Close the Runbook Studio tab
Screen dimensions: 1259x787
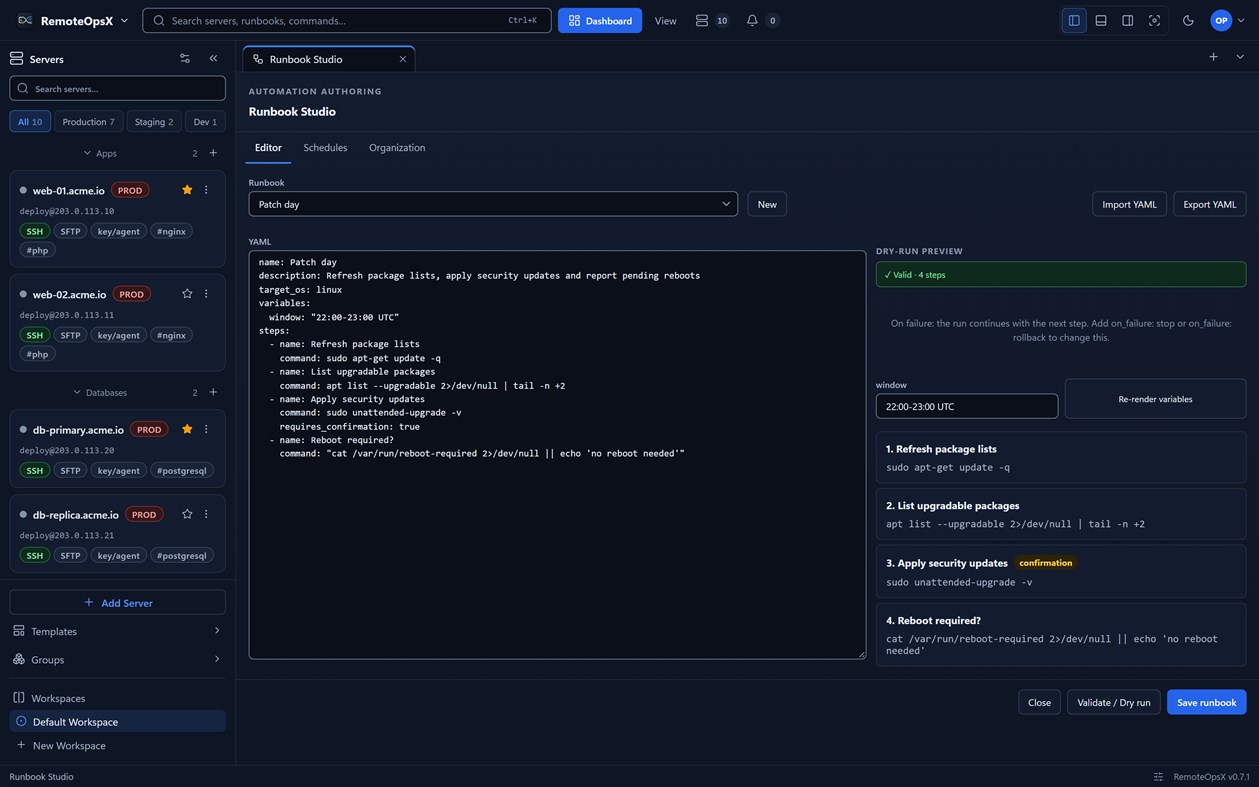point(403,59)
